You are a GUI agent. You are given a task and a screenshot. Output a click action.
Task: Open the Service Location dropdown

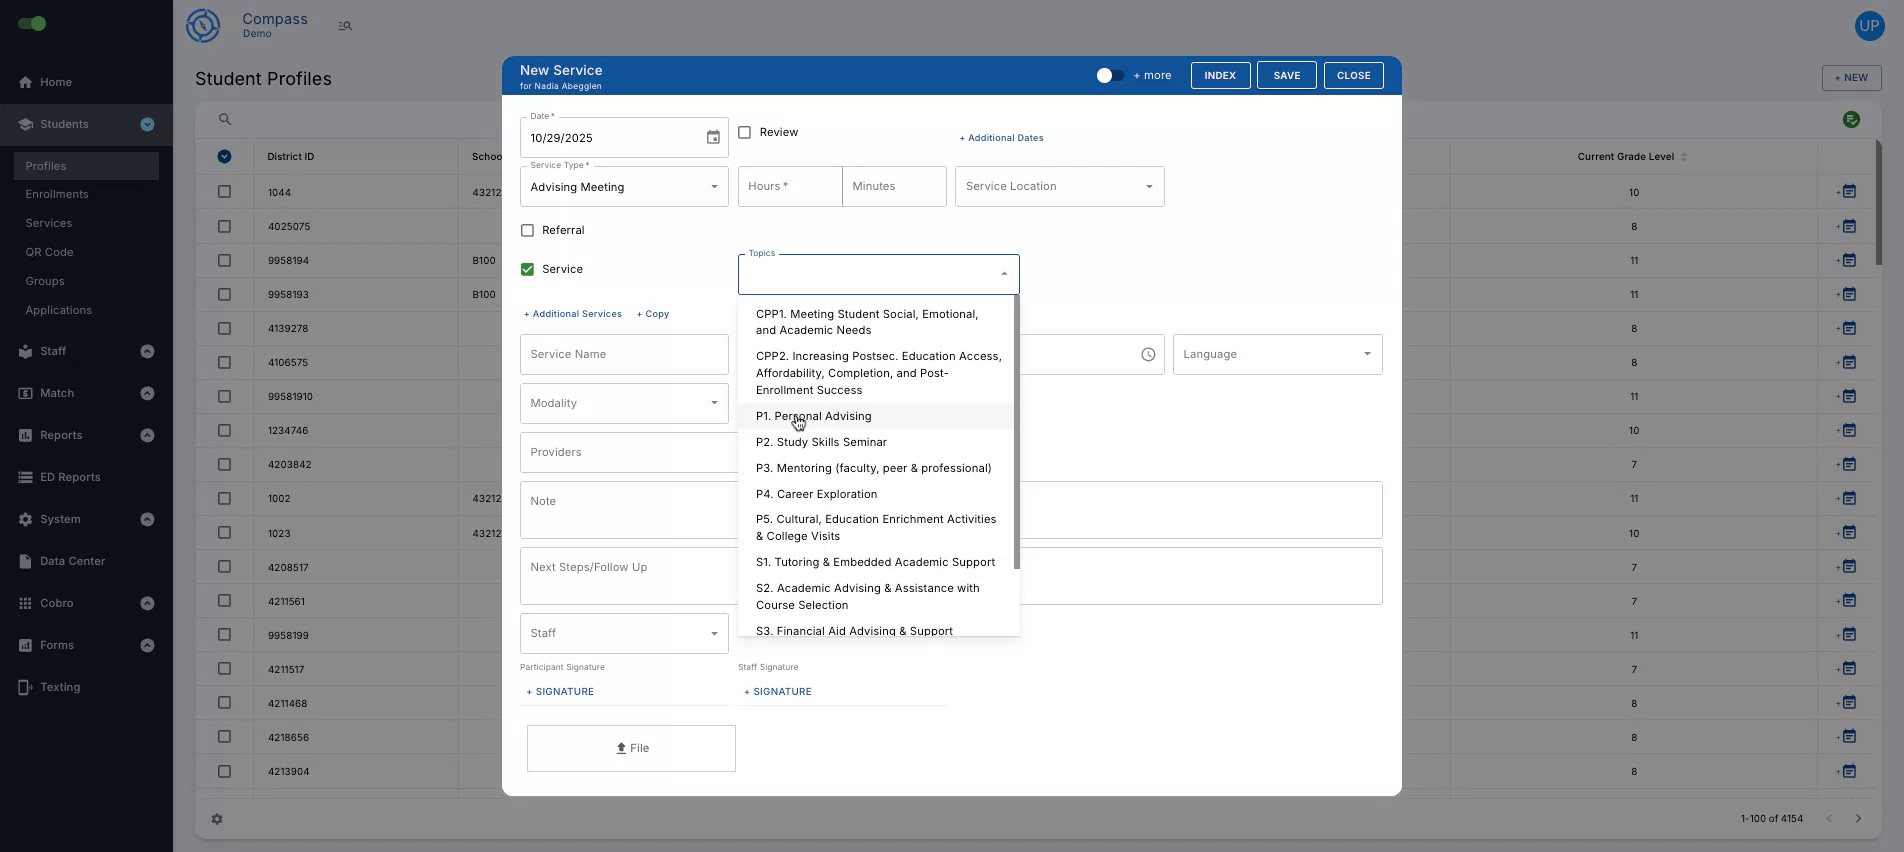(1059, 187)
